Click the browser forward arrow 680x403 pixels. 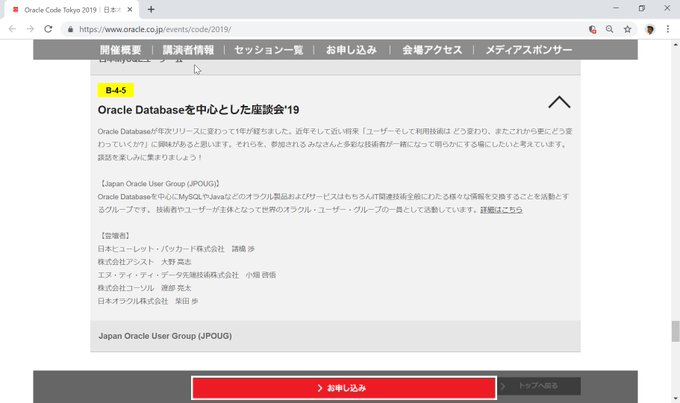(x=30, y=29)
